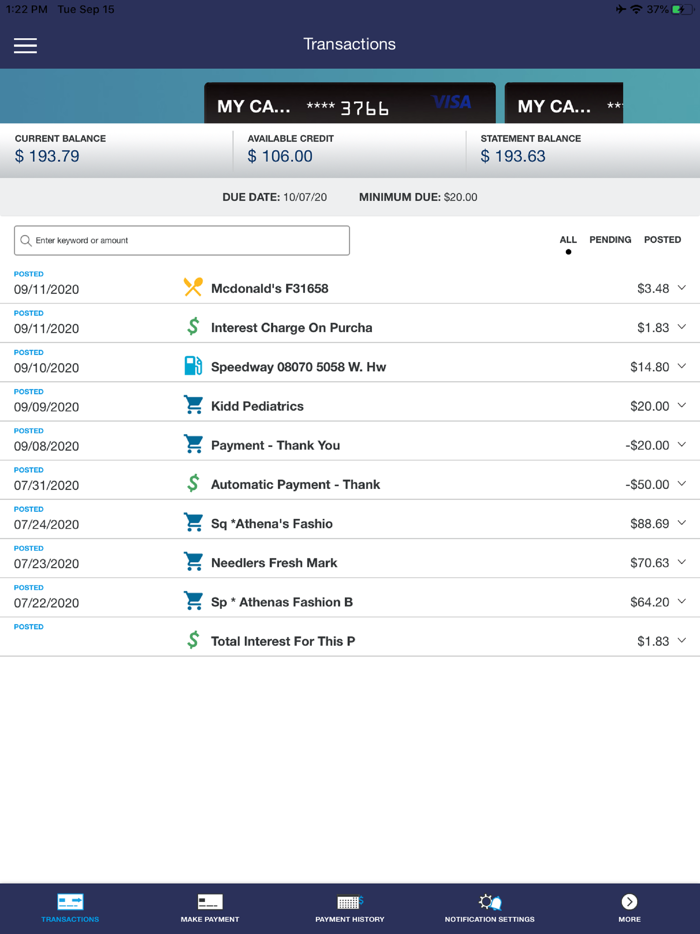Tap the Speedway 08070 5058 W. Hw name
700x934 pixels.
298,367
